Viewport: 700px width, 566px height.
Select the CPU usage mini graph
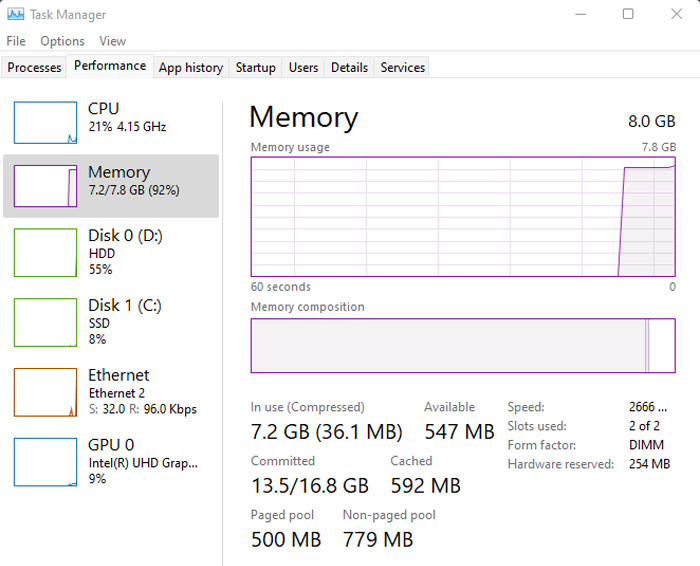tap(45, 122)
